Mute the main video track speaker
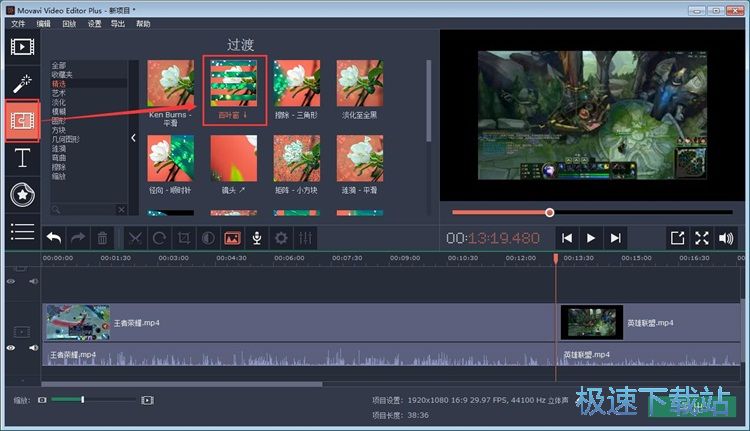Screen dimensions: 750x431 coord(32,347)
